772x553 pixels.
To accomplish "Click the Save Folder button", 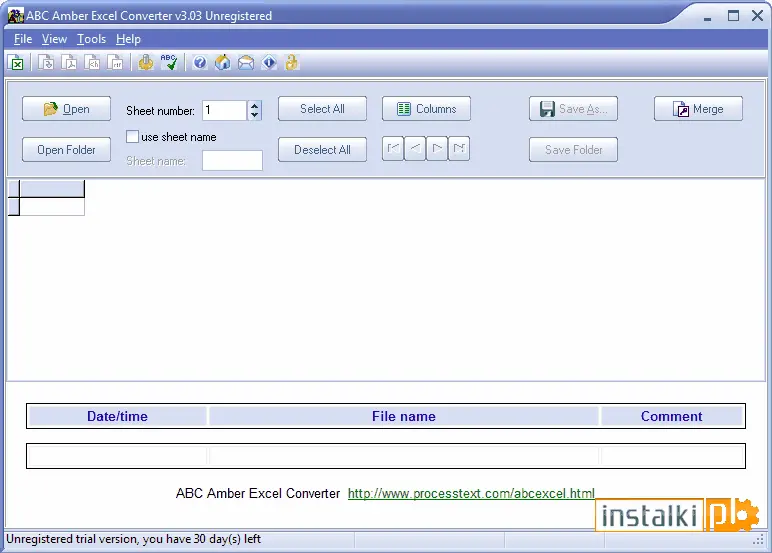I will tap(574, 150).
